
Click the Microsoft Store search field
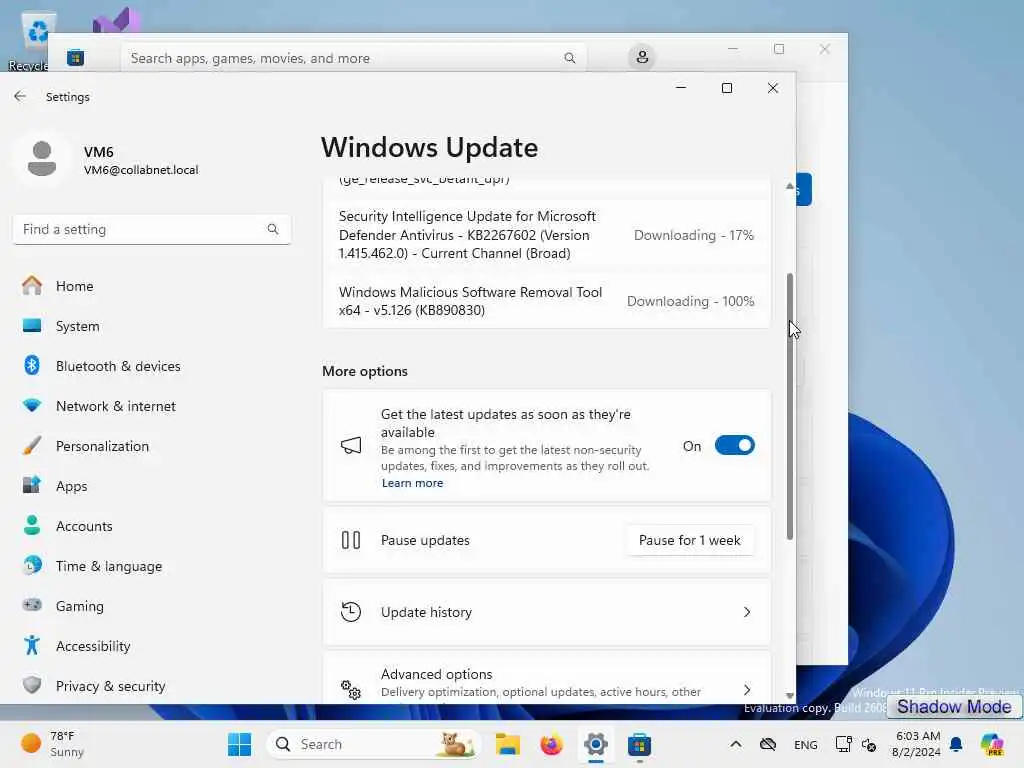[353, 58]
